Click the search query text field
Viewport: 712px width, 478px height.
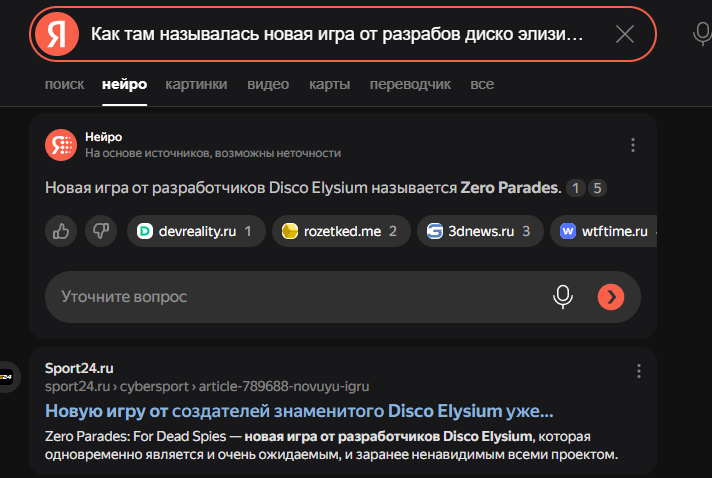coord(337,34)
